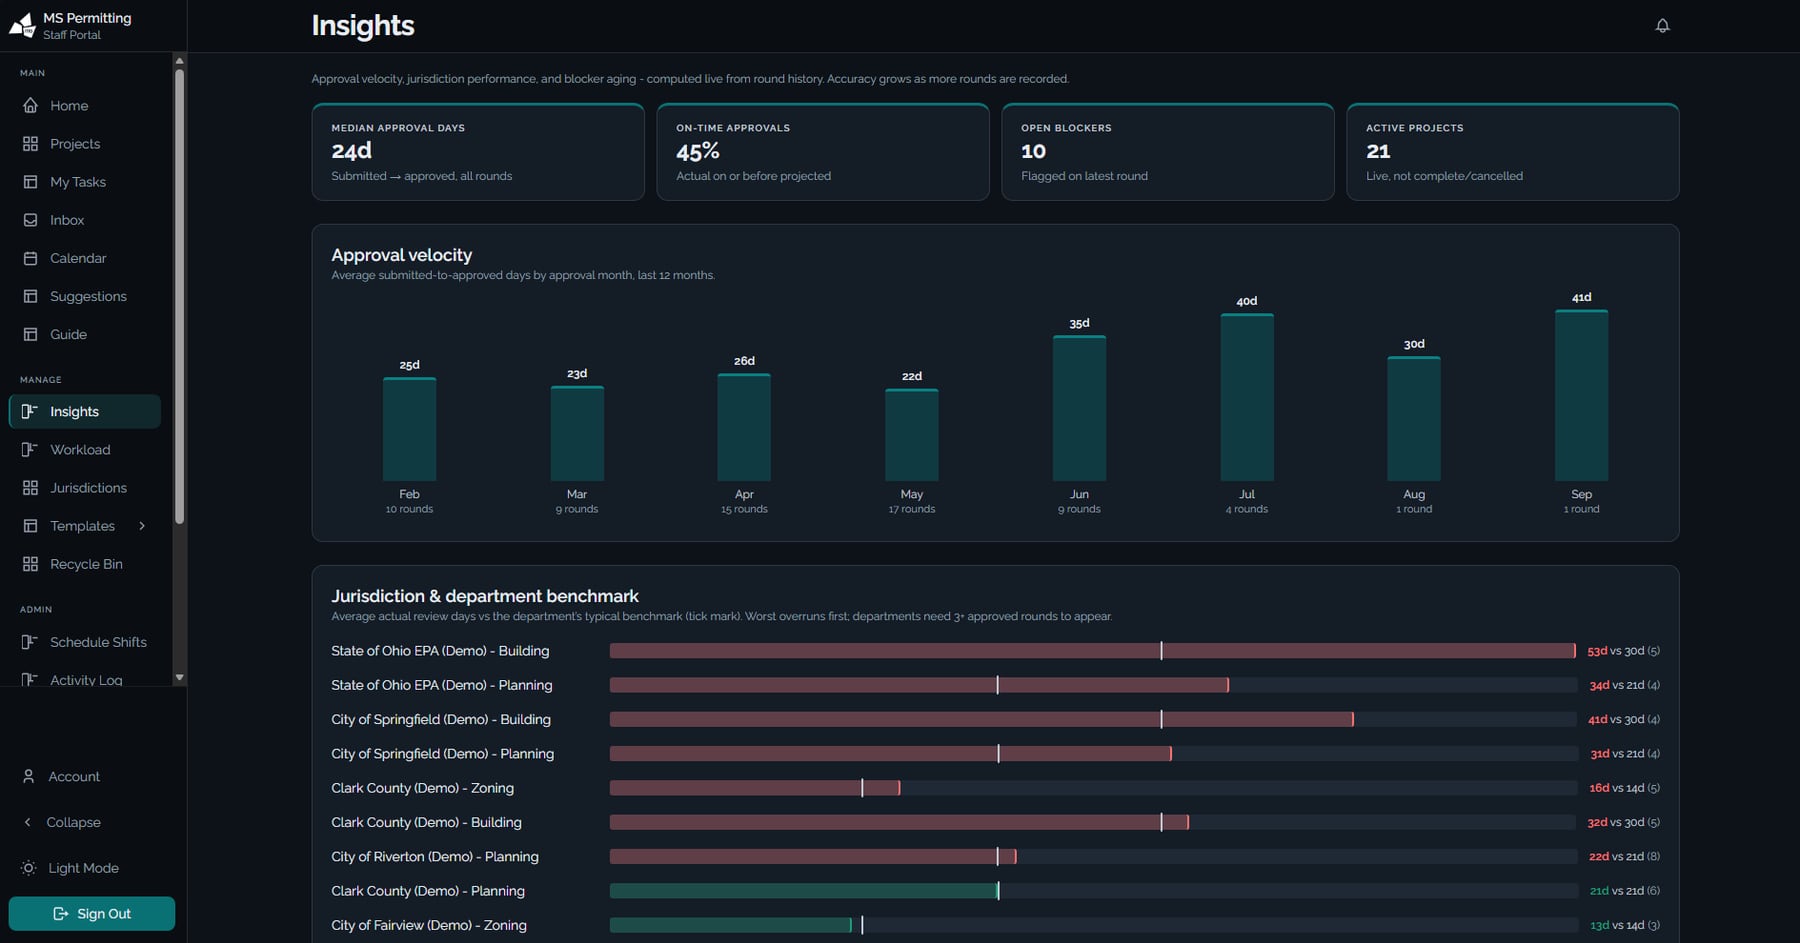Click the Workload icon
Image resolution: width=1800 pixels, height=943 pixels.
[30, 450]
